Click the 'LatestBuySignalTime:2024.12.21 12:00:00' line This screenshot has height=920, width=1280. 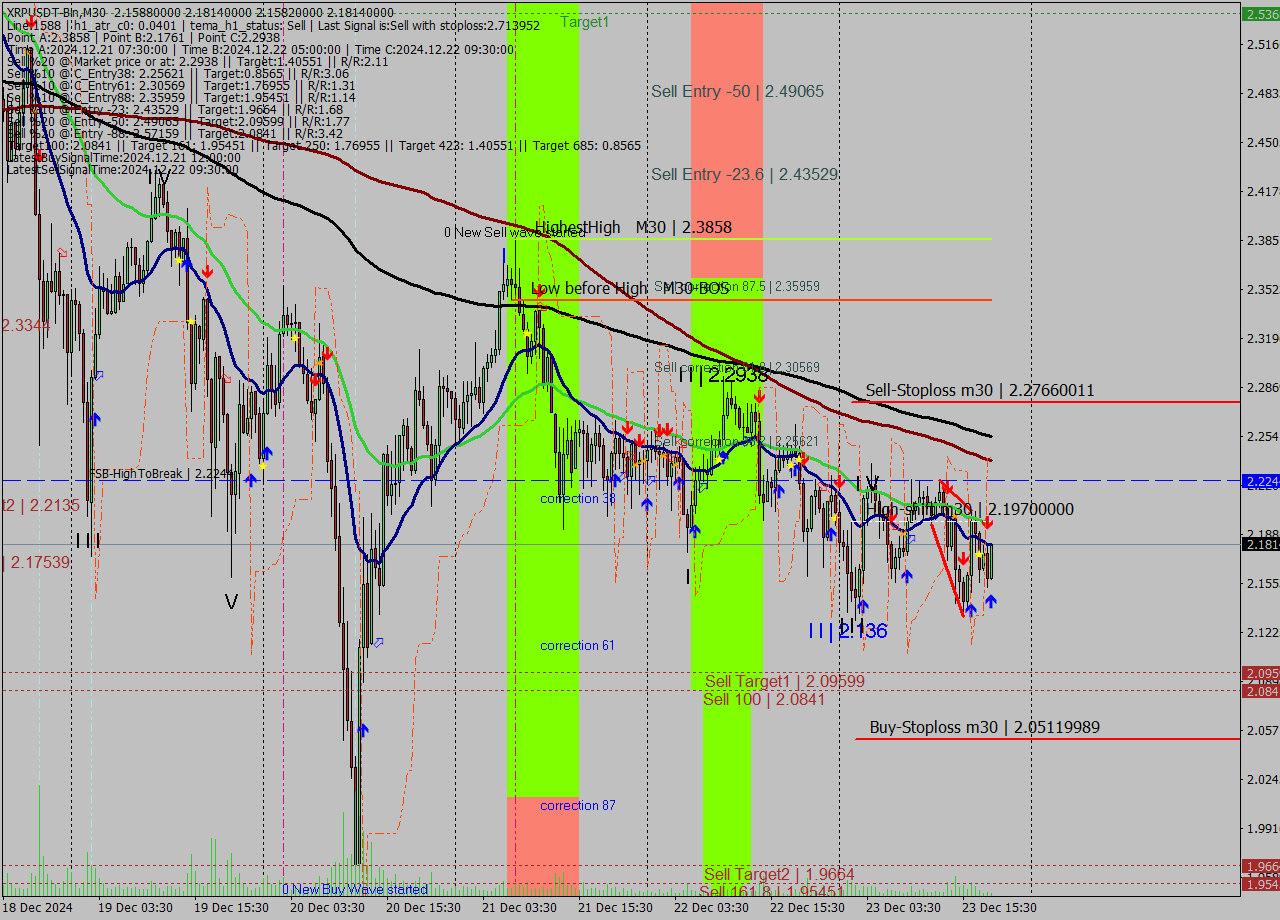tap(124, 157)
